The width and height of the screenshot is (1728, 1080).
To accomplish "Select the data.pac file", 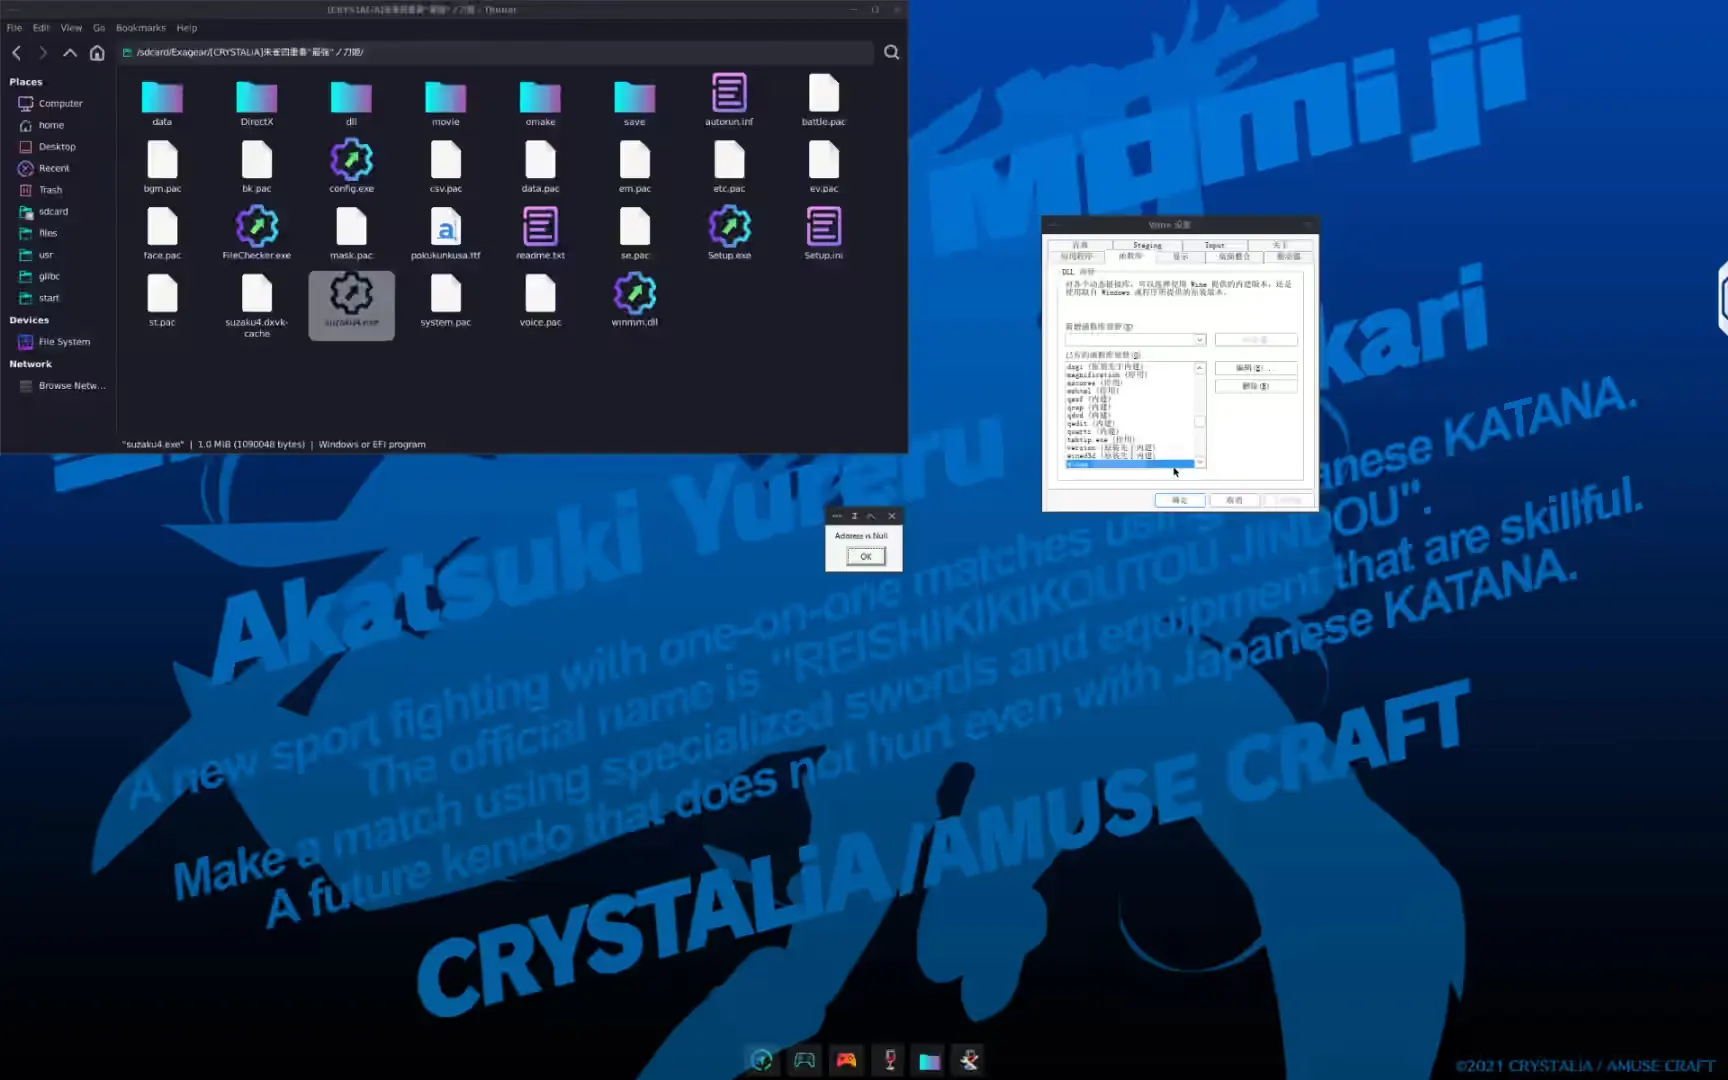I will tap(540, 166).
